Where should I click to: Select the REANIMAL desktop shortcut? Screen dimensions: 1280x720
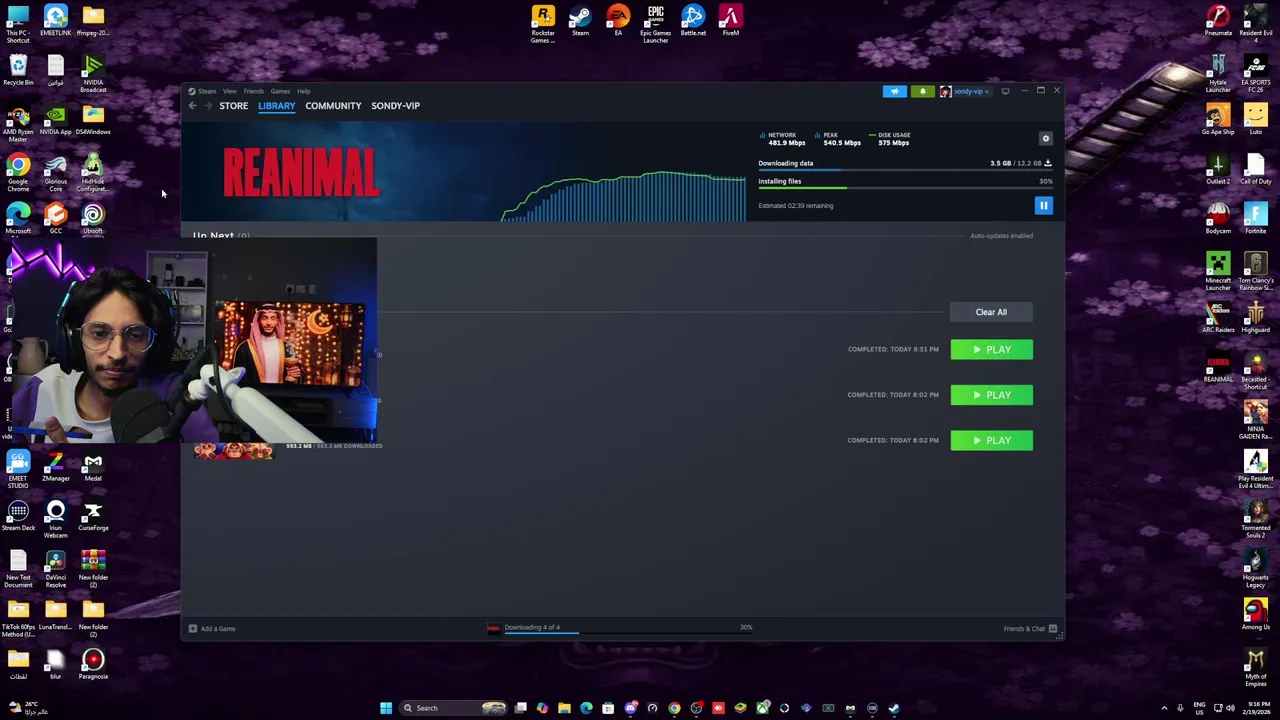1218,367
